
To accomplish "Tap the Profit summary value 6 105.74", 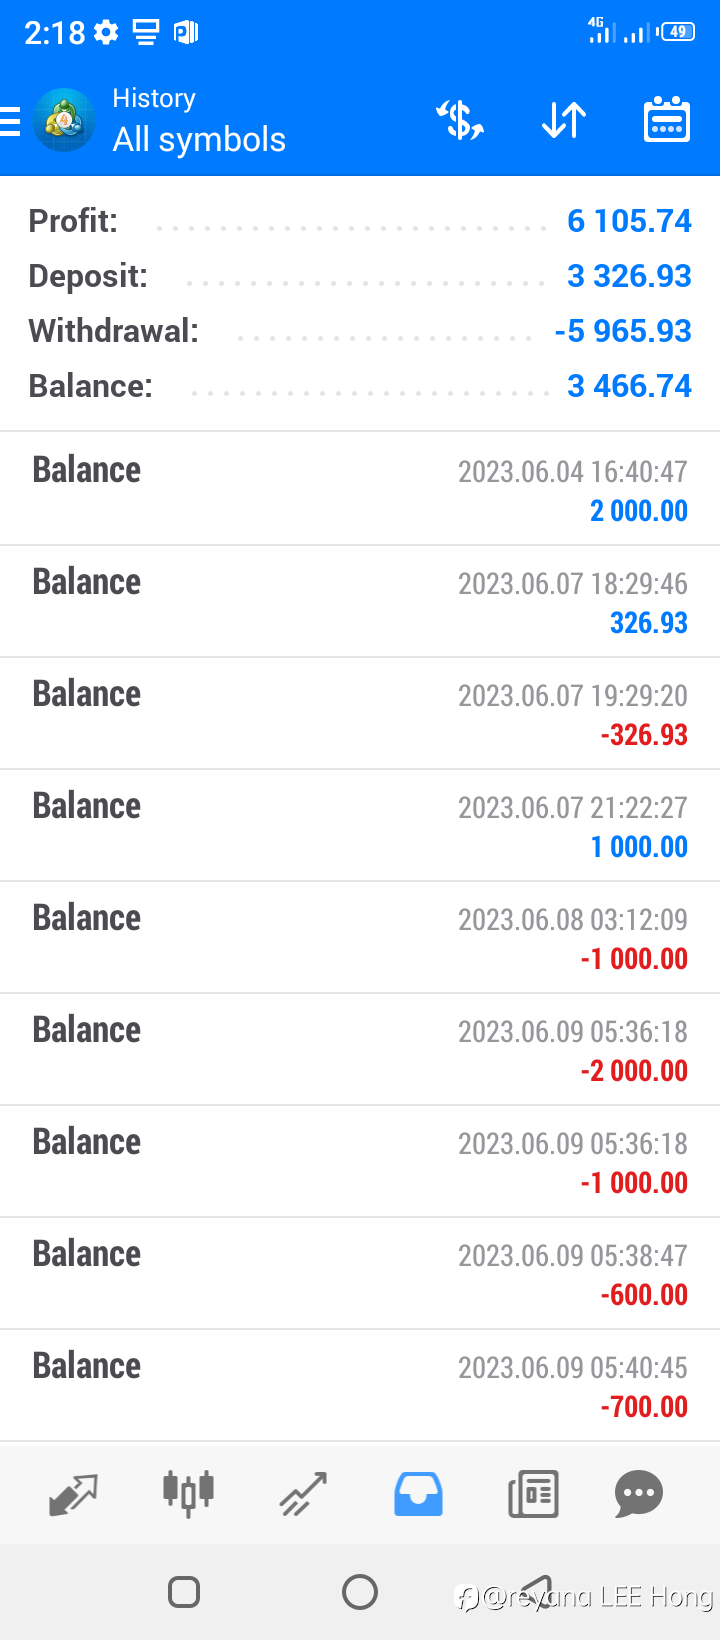I will pos(629,221).
